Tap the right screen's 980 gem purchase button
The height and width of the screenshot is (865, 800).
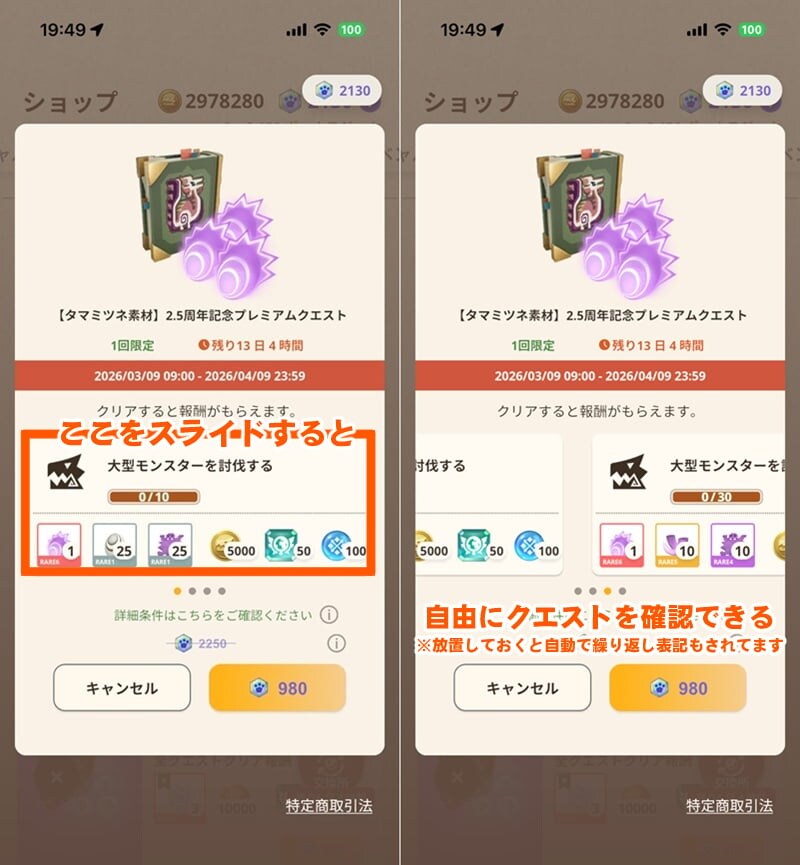click(x=678, y=687)
